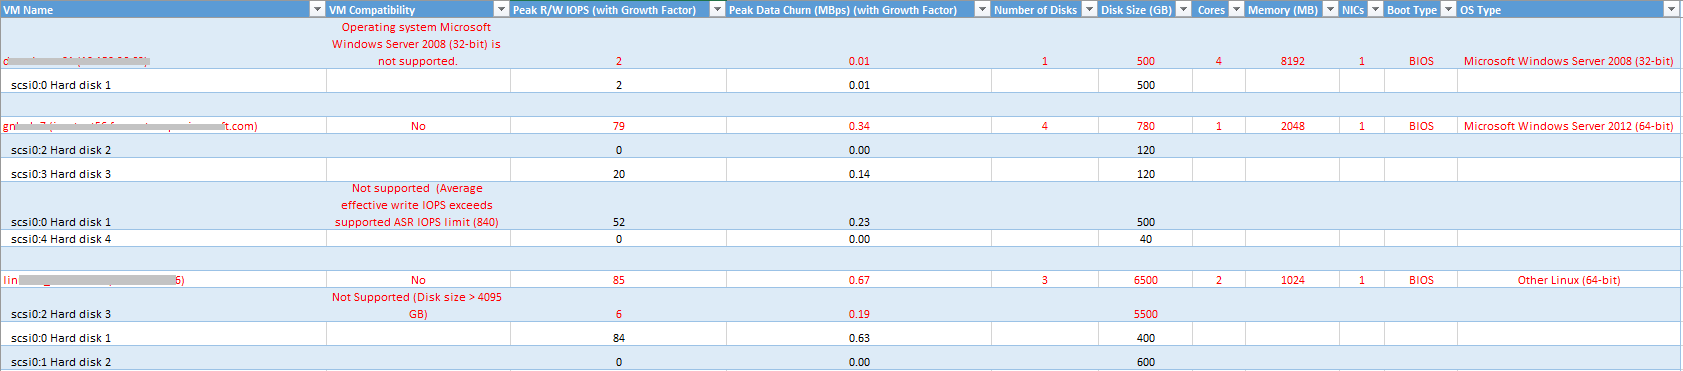
Task: Select disk size value 780
Action: 1145,126
